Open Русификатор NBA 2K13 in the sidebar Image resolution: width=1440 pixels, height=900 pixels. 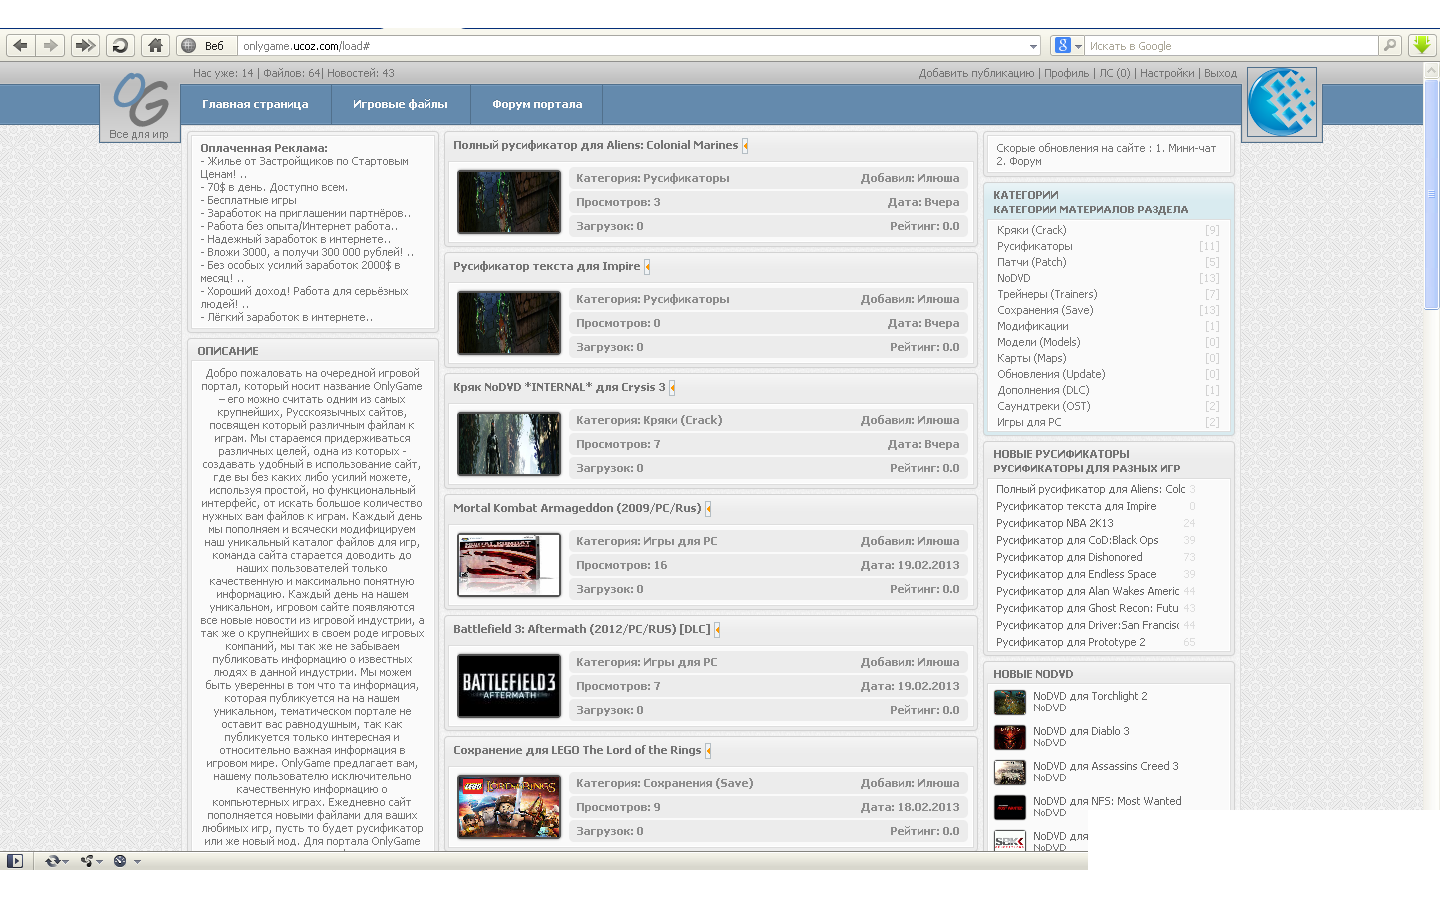pos(1054,523)
